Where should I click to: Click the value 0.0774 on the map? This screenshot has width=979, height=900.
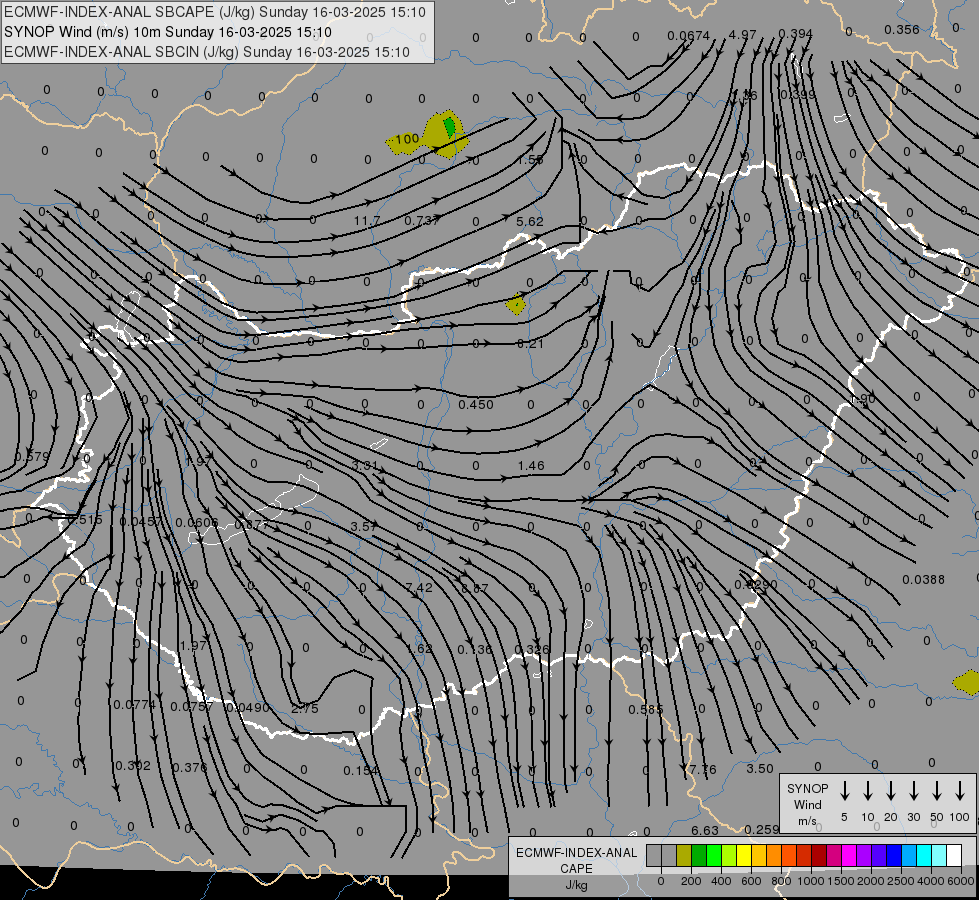(x=134, y=705)
